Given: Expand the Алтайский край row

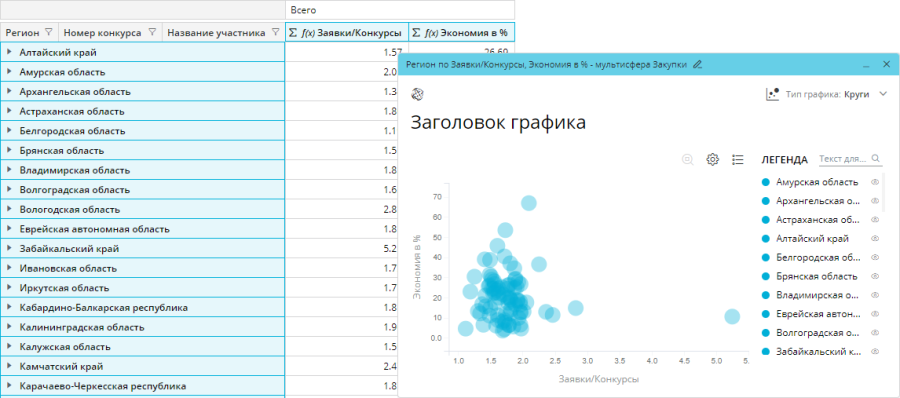Looking at the screenshot, I should point(9,52).
